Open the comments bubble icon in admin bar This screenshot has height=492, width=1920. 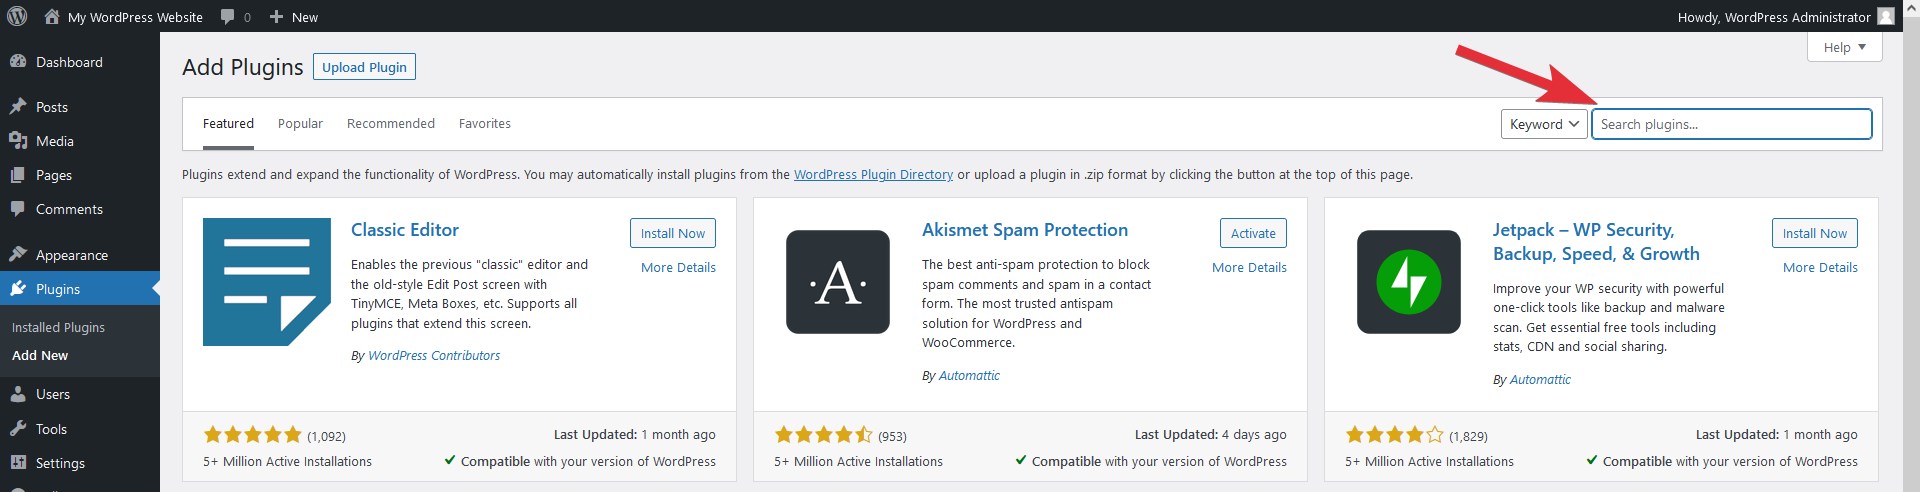(x=228, y=17)
